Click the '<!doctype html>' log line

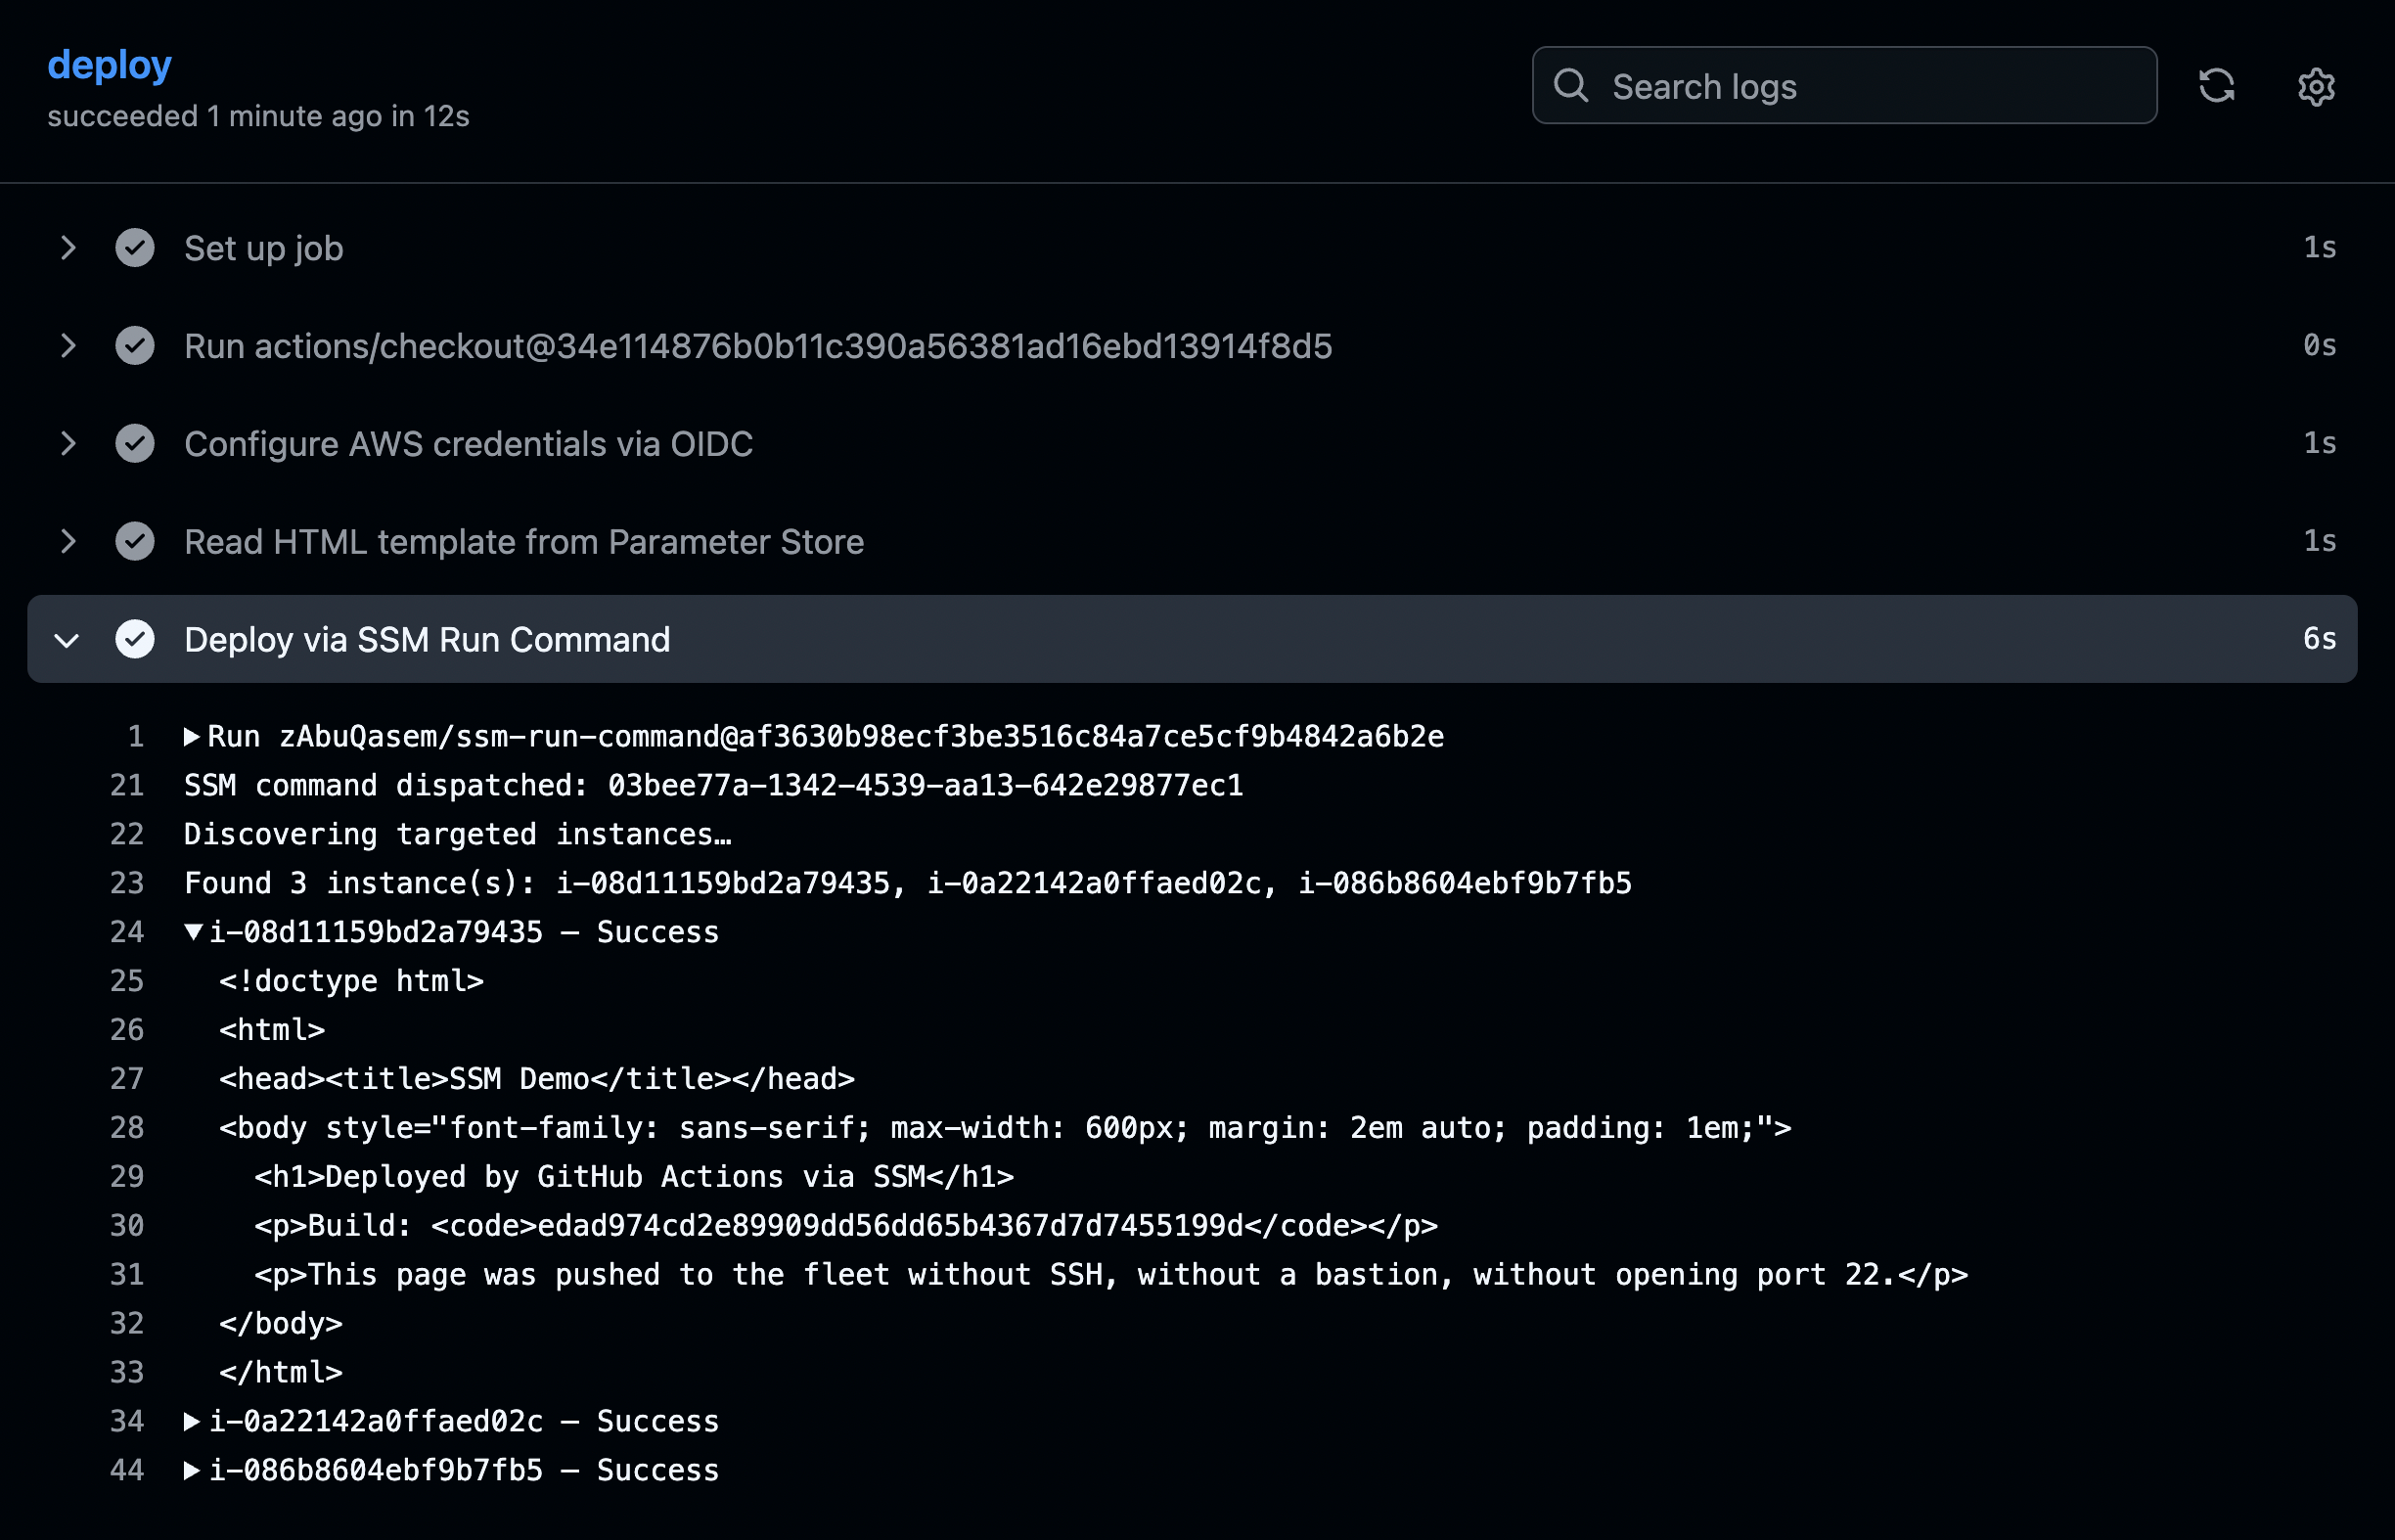[x=351, y=982]
